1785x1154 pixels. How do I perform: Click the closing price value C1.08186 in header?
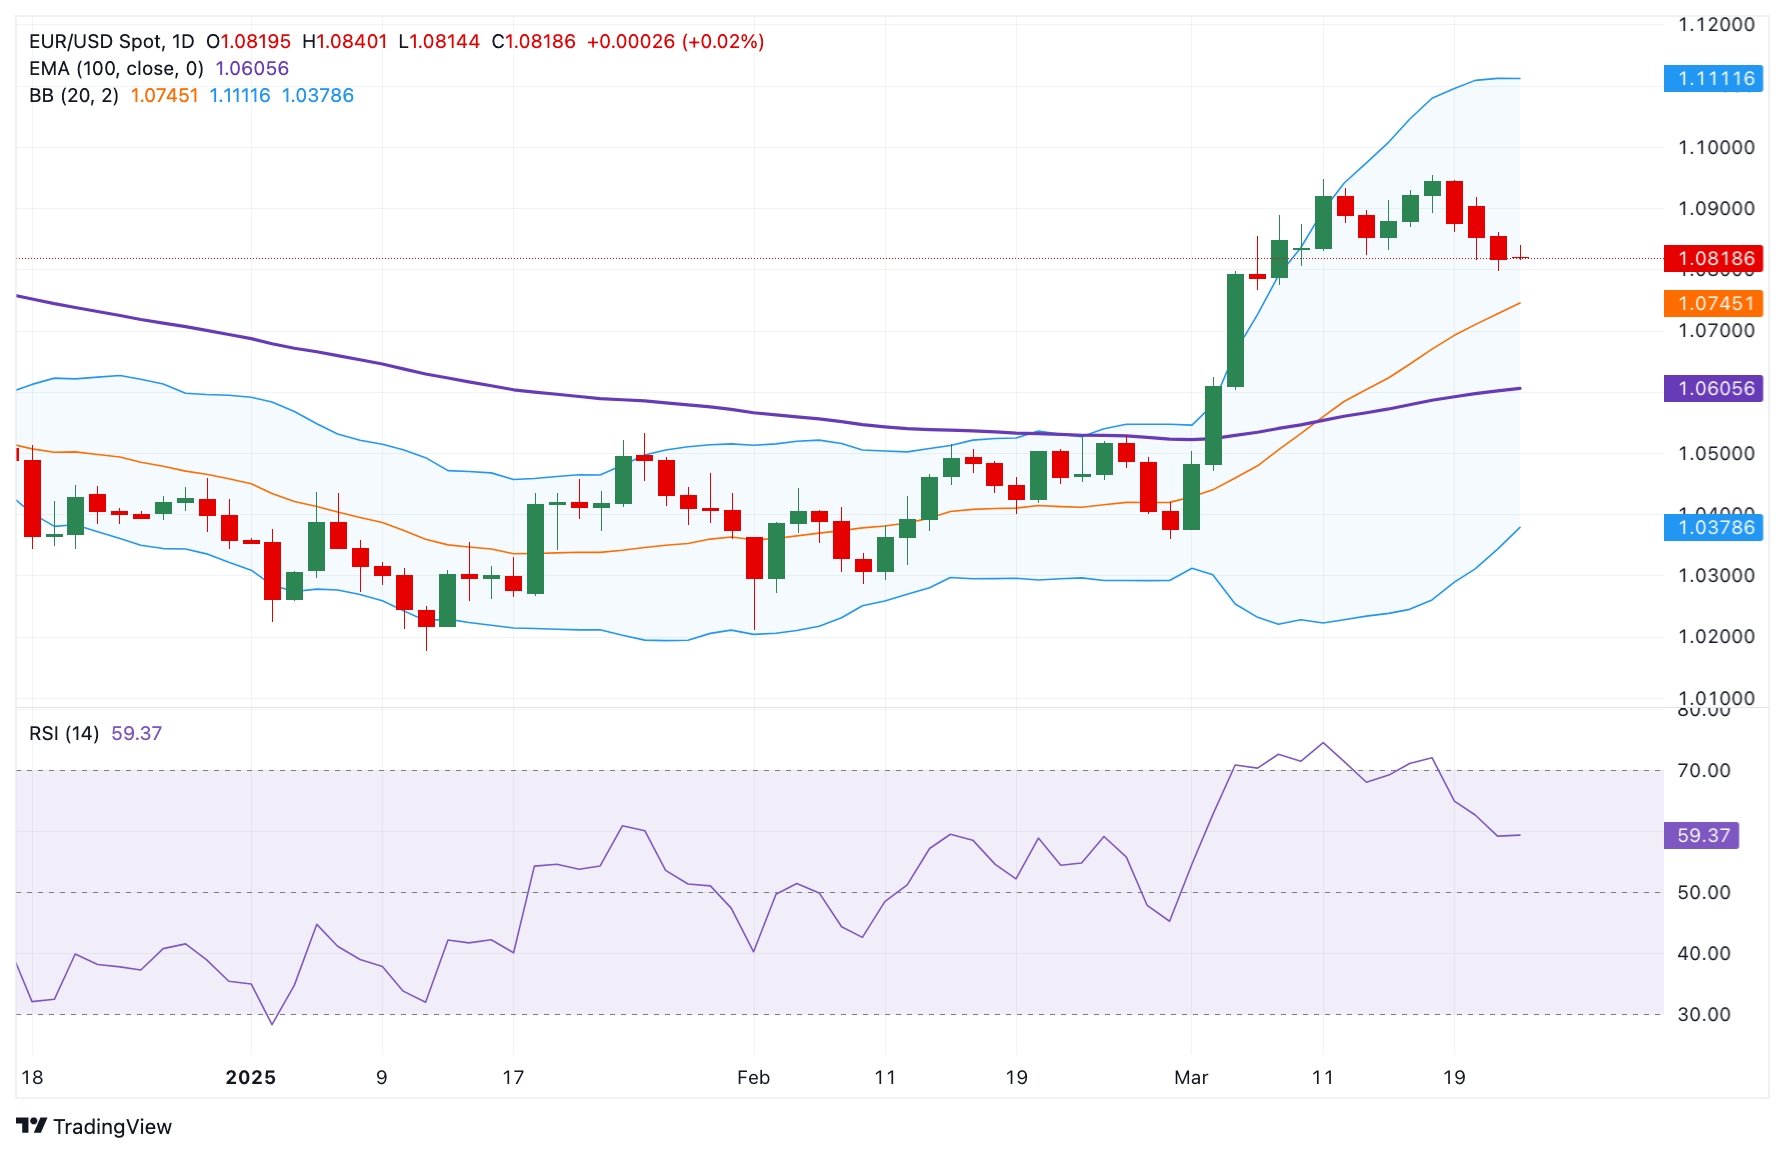[x=533, y=41]
